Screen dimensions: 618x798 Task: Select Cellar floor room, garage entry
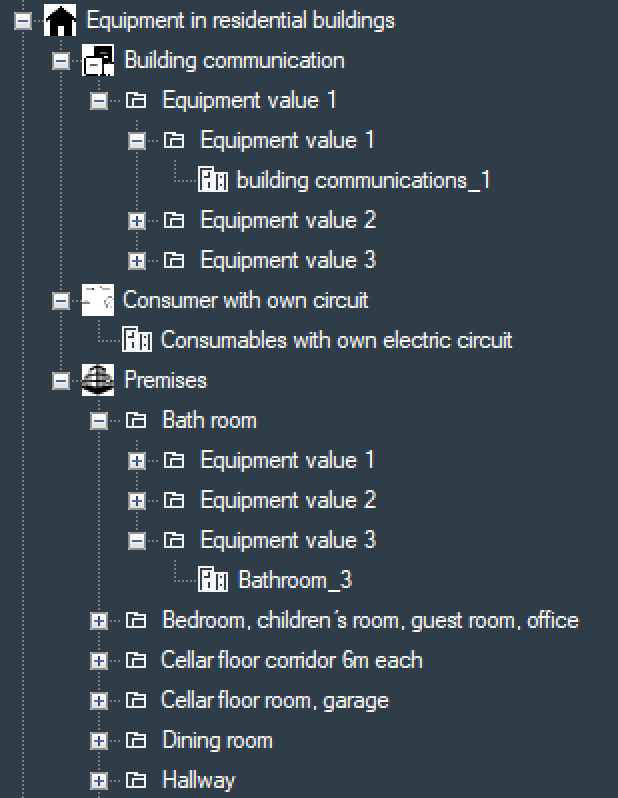275,700
